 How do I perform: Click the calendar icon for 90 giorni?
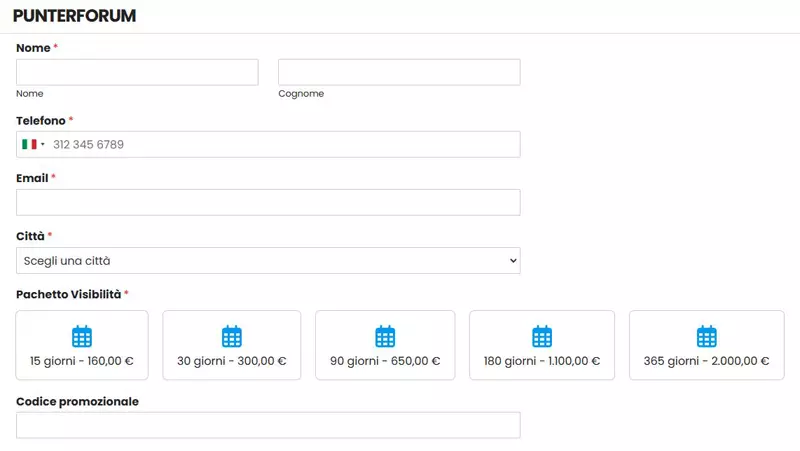pos(385,336)
